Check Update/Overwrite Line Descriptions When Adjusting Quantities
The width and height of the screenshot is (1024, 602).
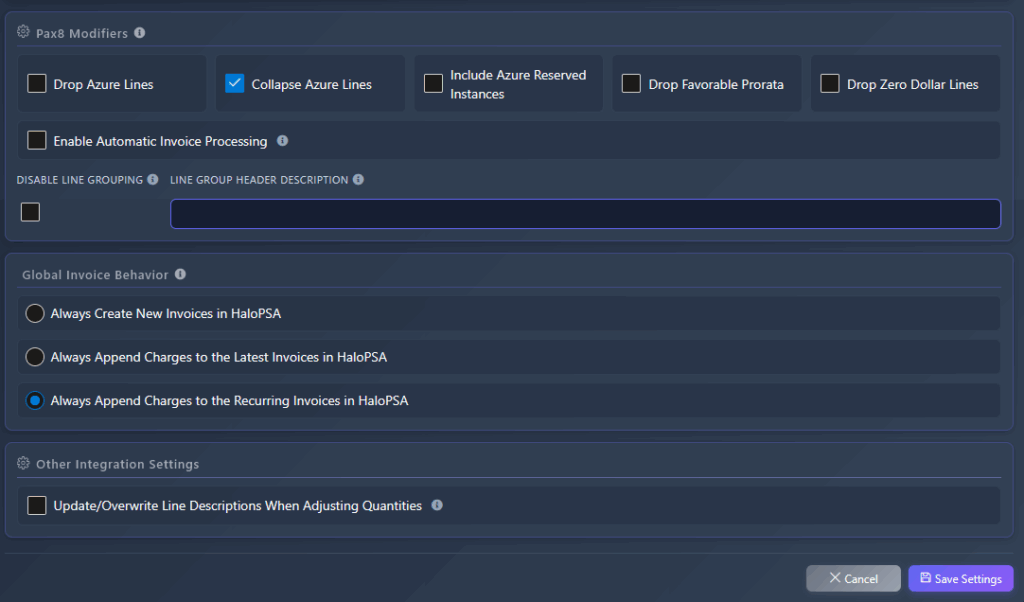[x=37, y=505]
